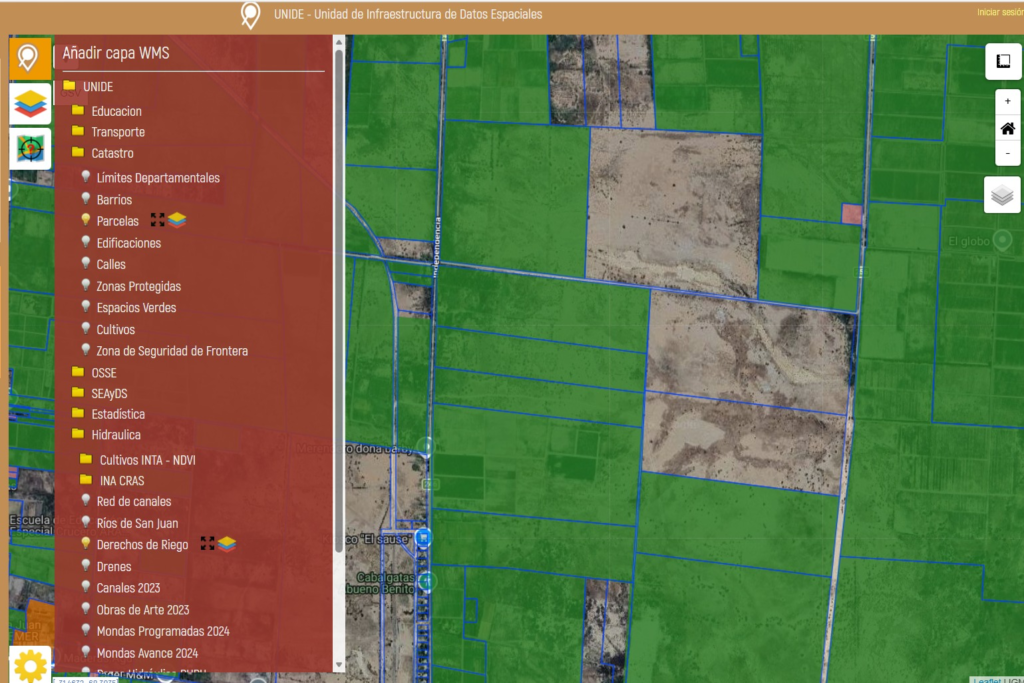
Task: Enable the Barrios layer bulb
Action: 86,199
